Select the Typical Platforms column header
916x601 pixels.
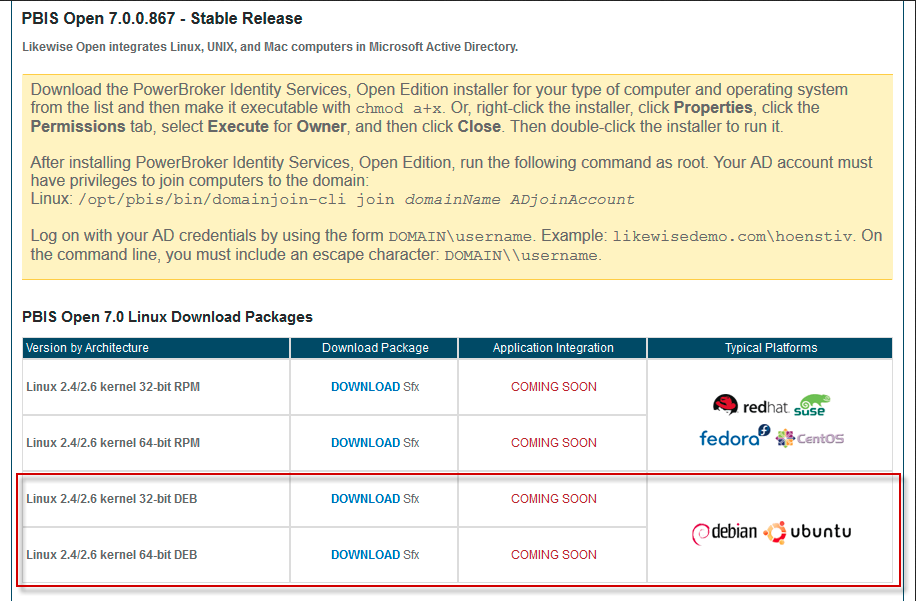pos(770,348)
